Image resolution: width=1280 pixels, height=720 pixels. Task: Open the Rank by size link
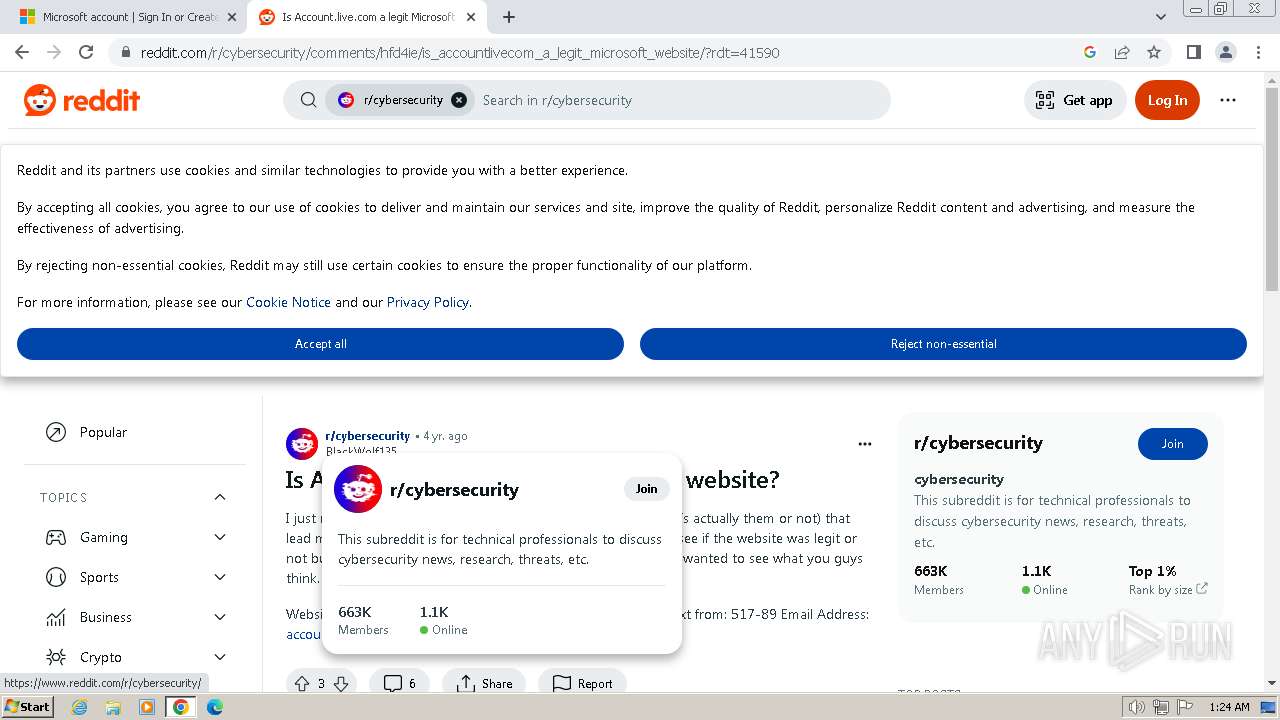[1167, 590]
